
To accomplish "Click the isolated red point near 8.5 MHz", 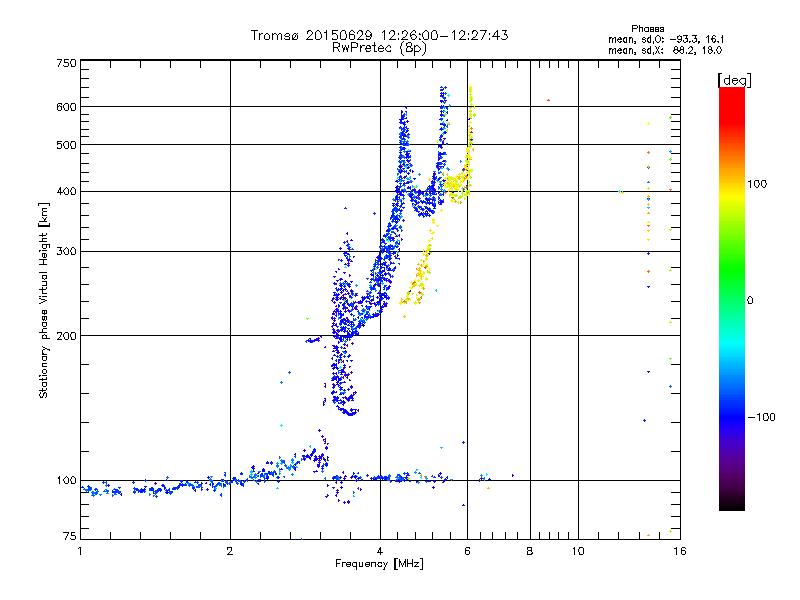I will pyautogui.click(x=548, y=100).
